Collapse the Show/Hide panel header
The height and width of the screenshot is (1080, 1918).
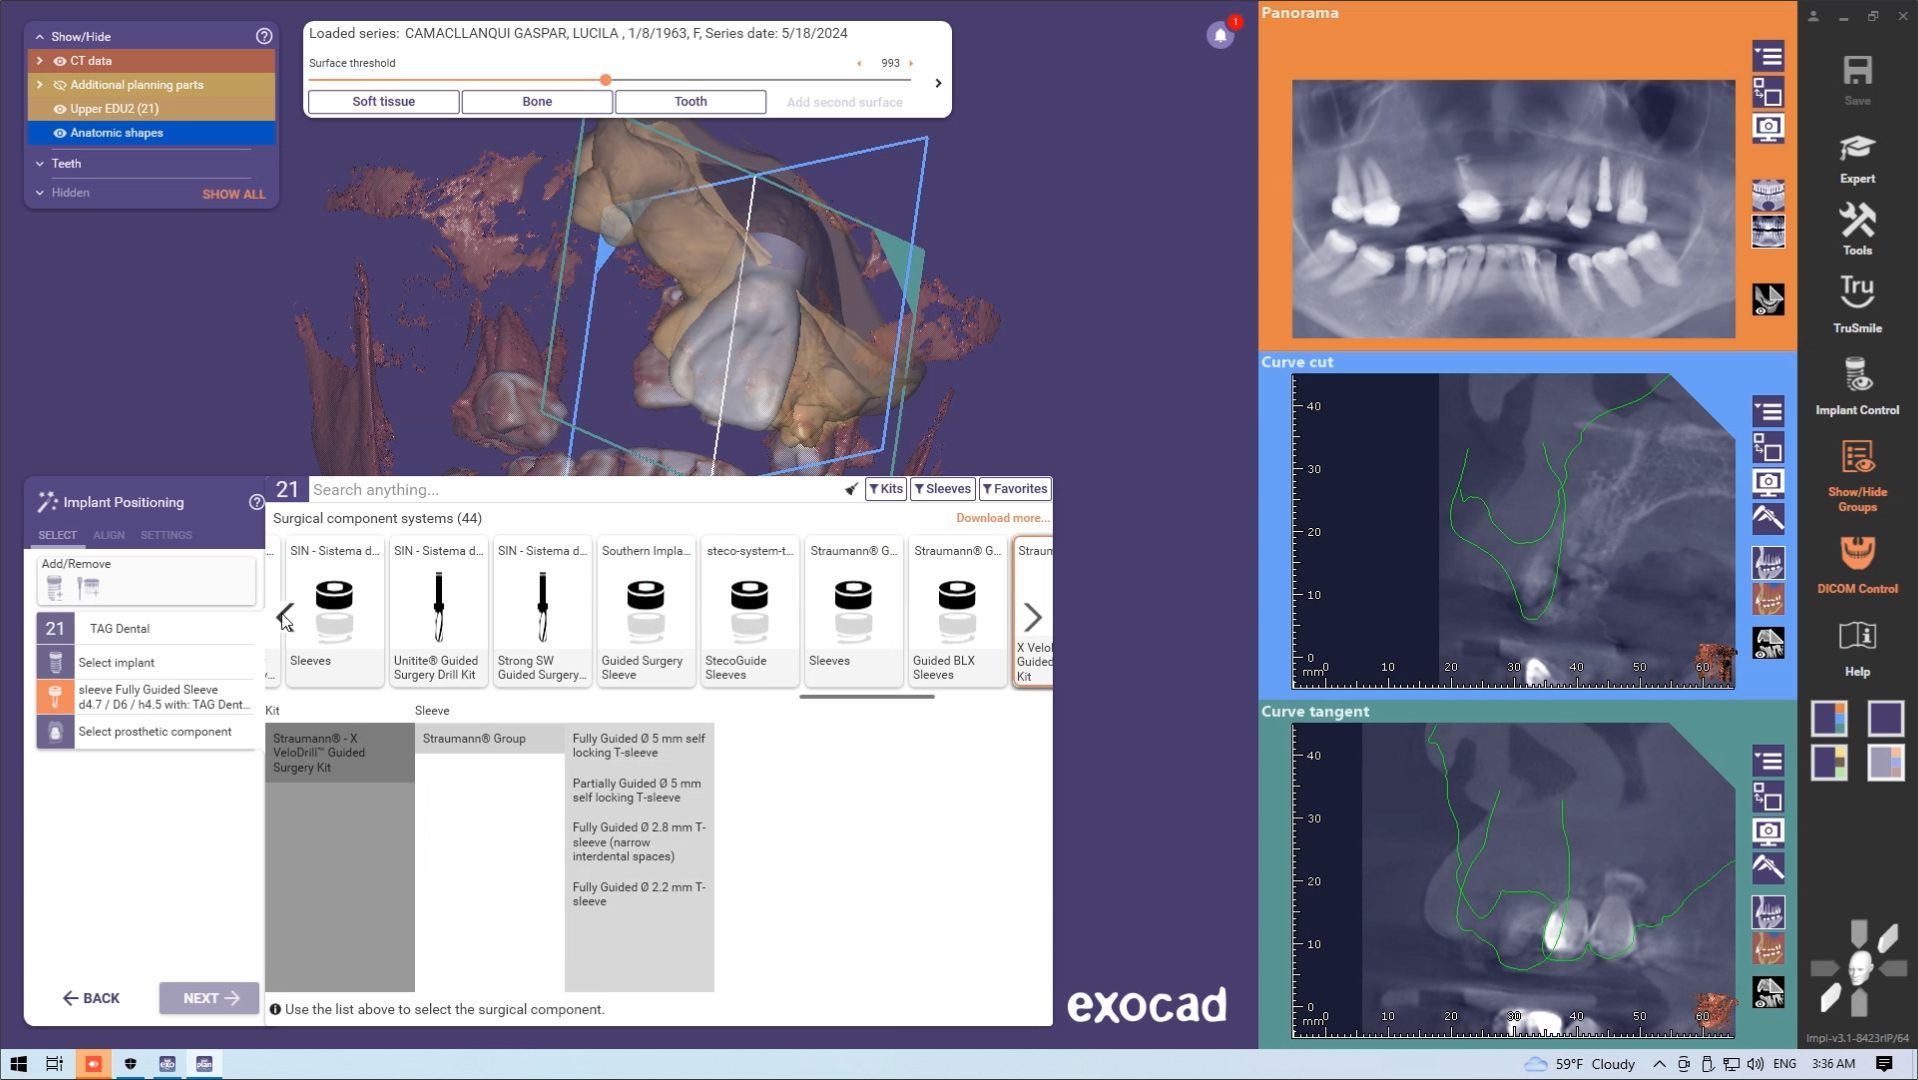(x=40, y=37)
